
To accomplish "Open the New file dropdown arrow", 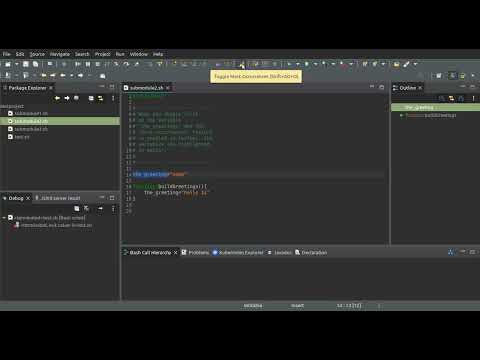I will tap(16, 64).
